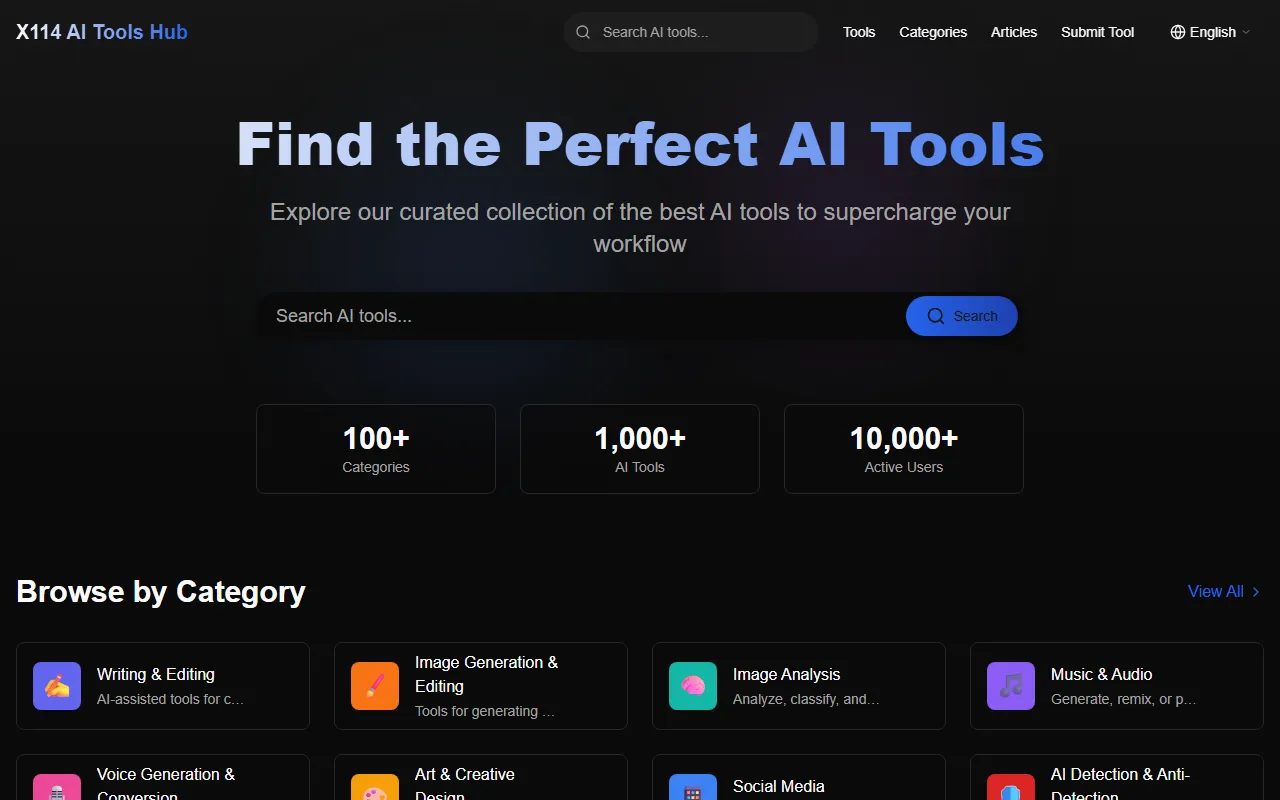This screenshot has width=1280, height=800.
Task: Click the Social Media category icon
Action: tap(693, 789)
